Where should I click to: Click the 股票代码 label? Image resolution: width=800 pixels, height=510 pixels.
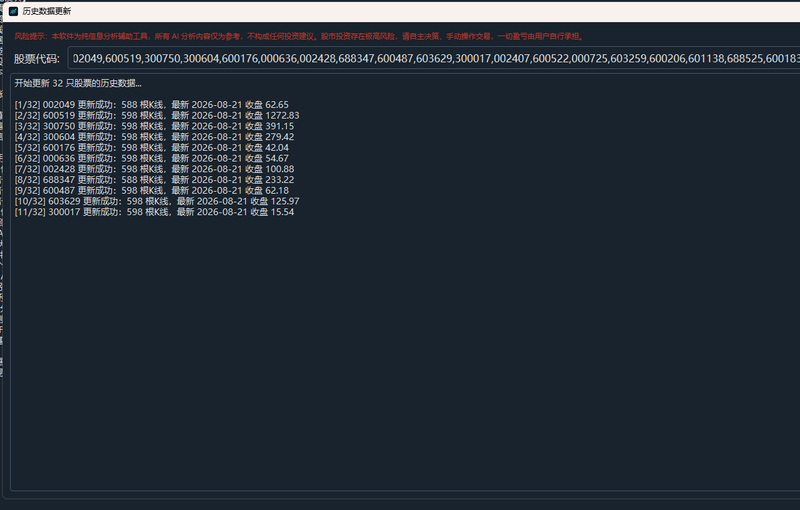point(37,59)
